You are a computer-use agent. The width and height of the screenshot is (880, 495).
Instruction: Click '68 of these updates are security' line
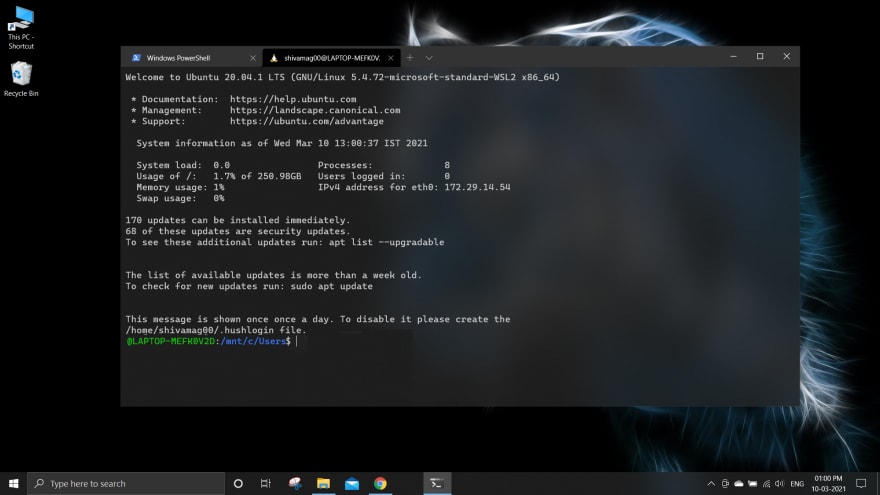237,231
